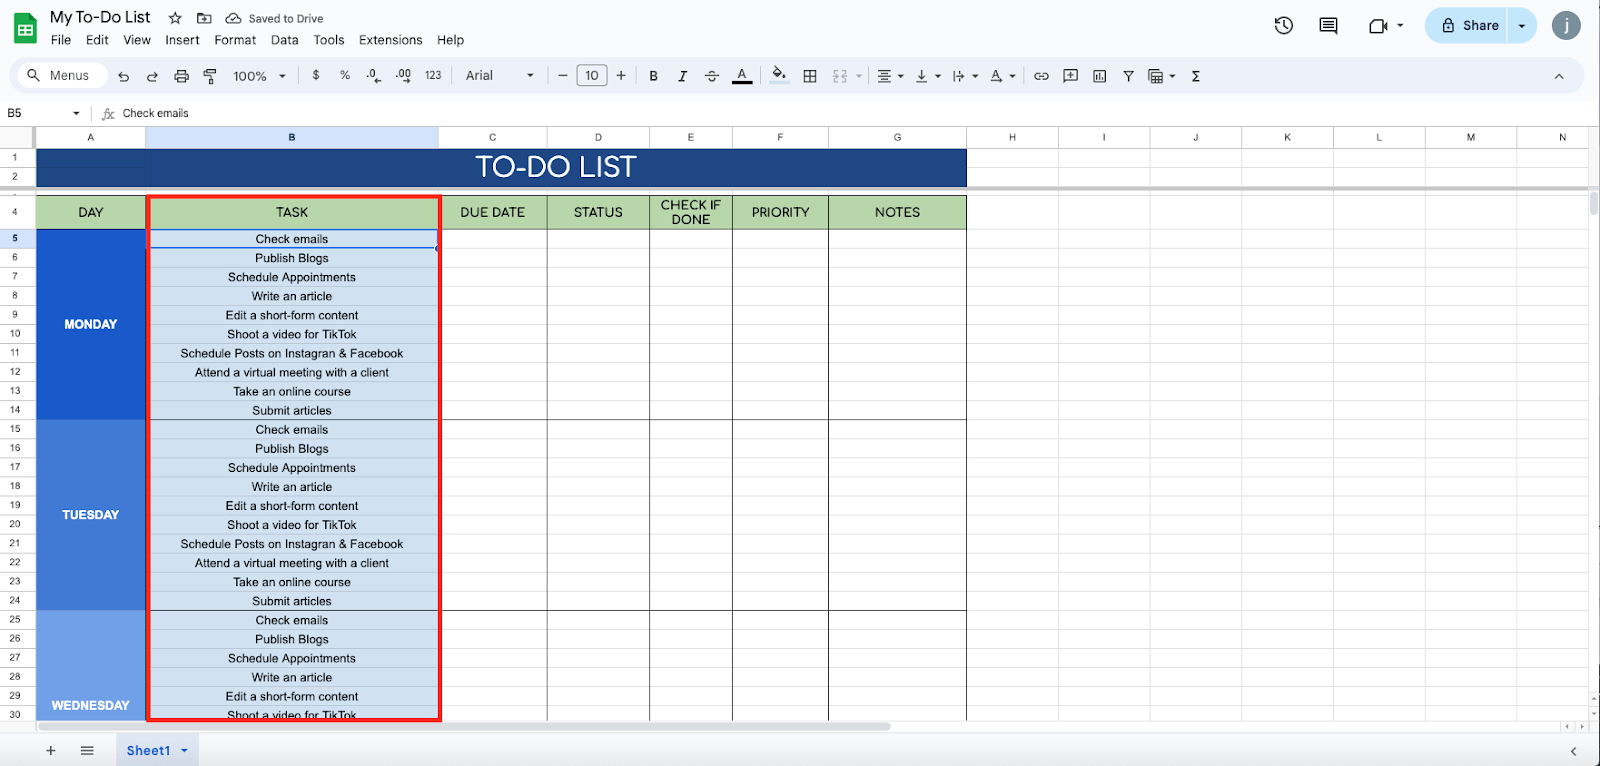
Task: Click the Move to folder icon
Action: (x=204, y=18)
